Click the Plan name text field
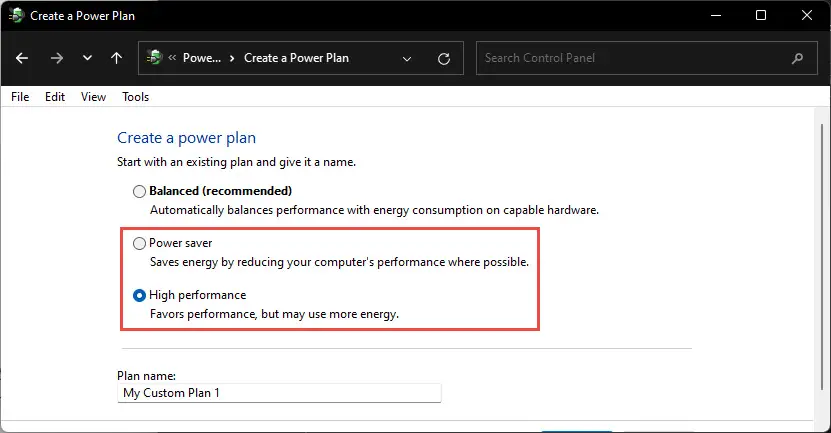Image resolution: width=831 pixels, height=433 pixels. pyautogui.click(x=279, y=393)
